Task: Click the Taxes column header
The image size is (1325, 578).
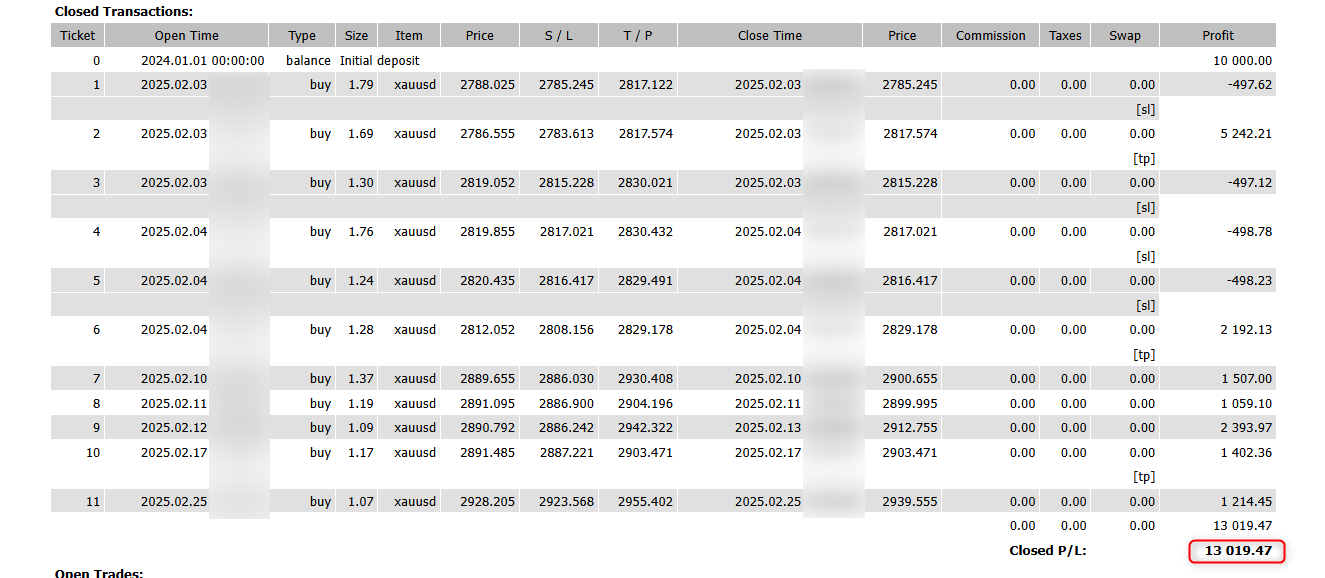Action: click(1065, 35)
